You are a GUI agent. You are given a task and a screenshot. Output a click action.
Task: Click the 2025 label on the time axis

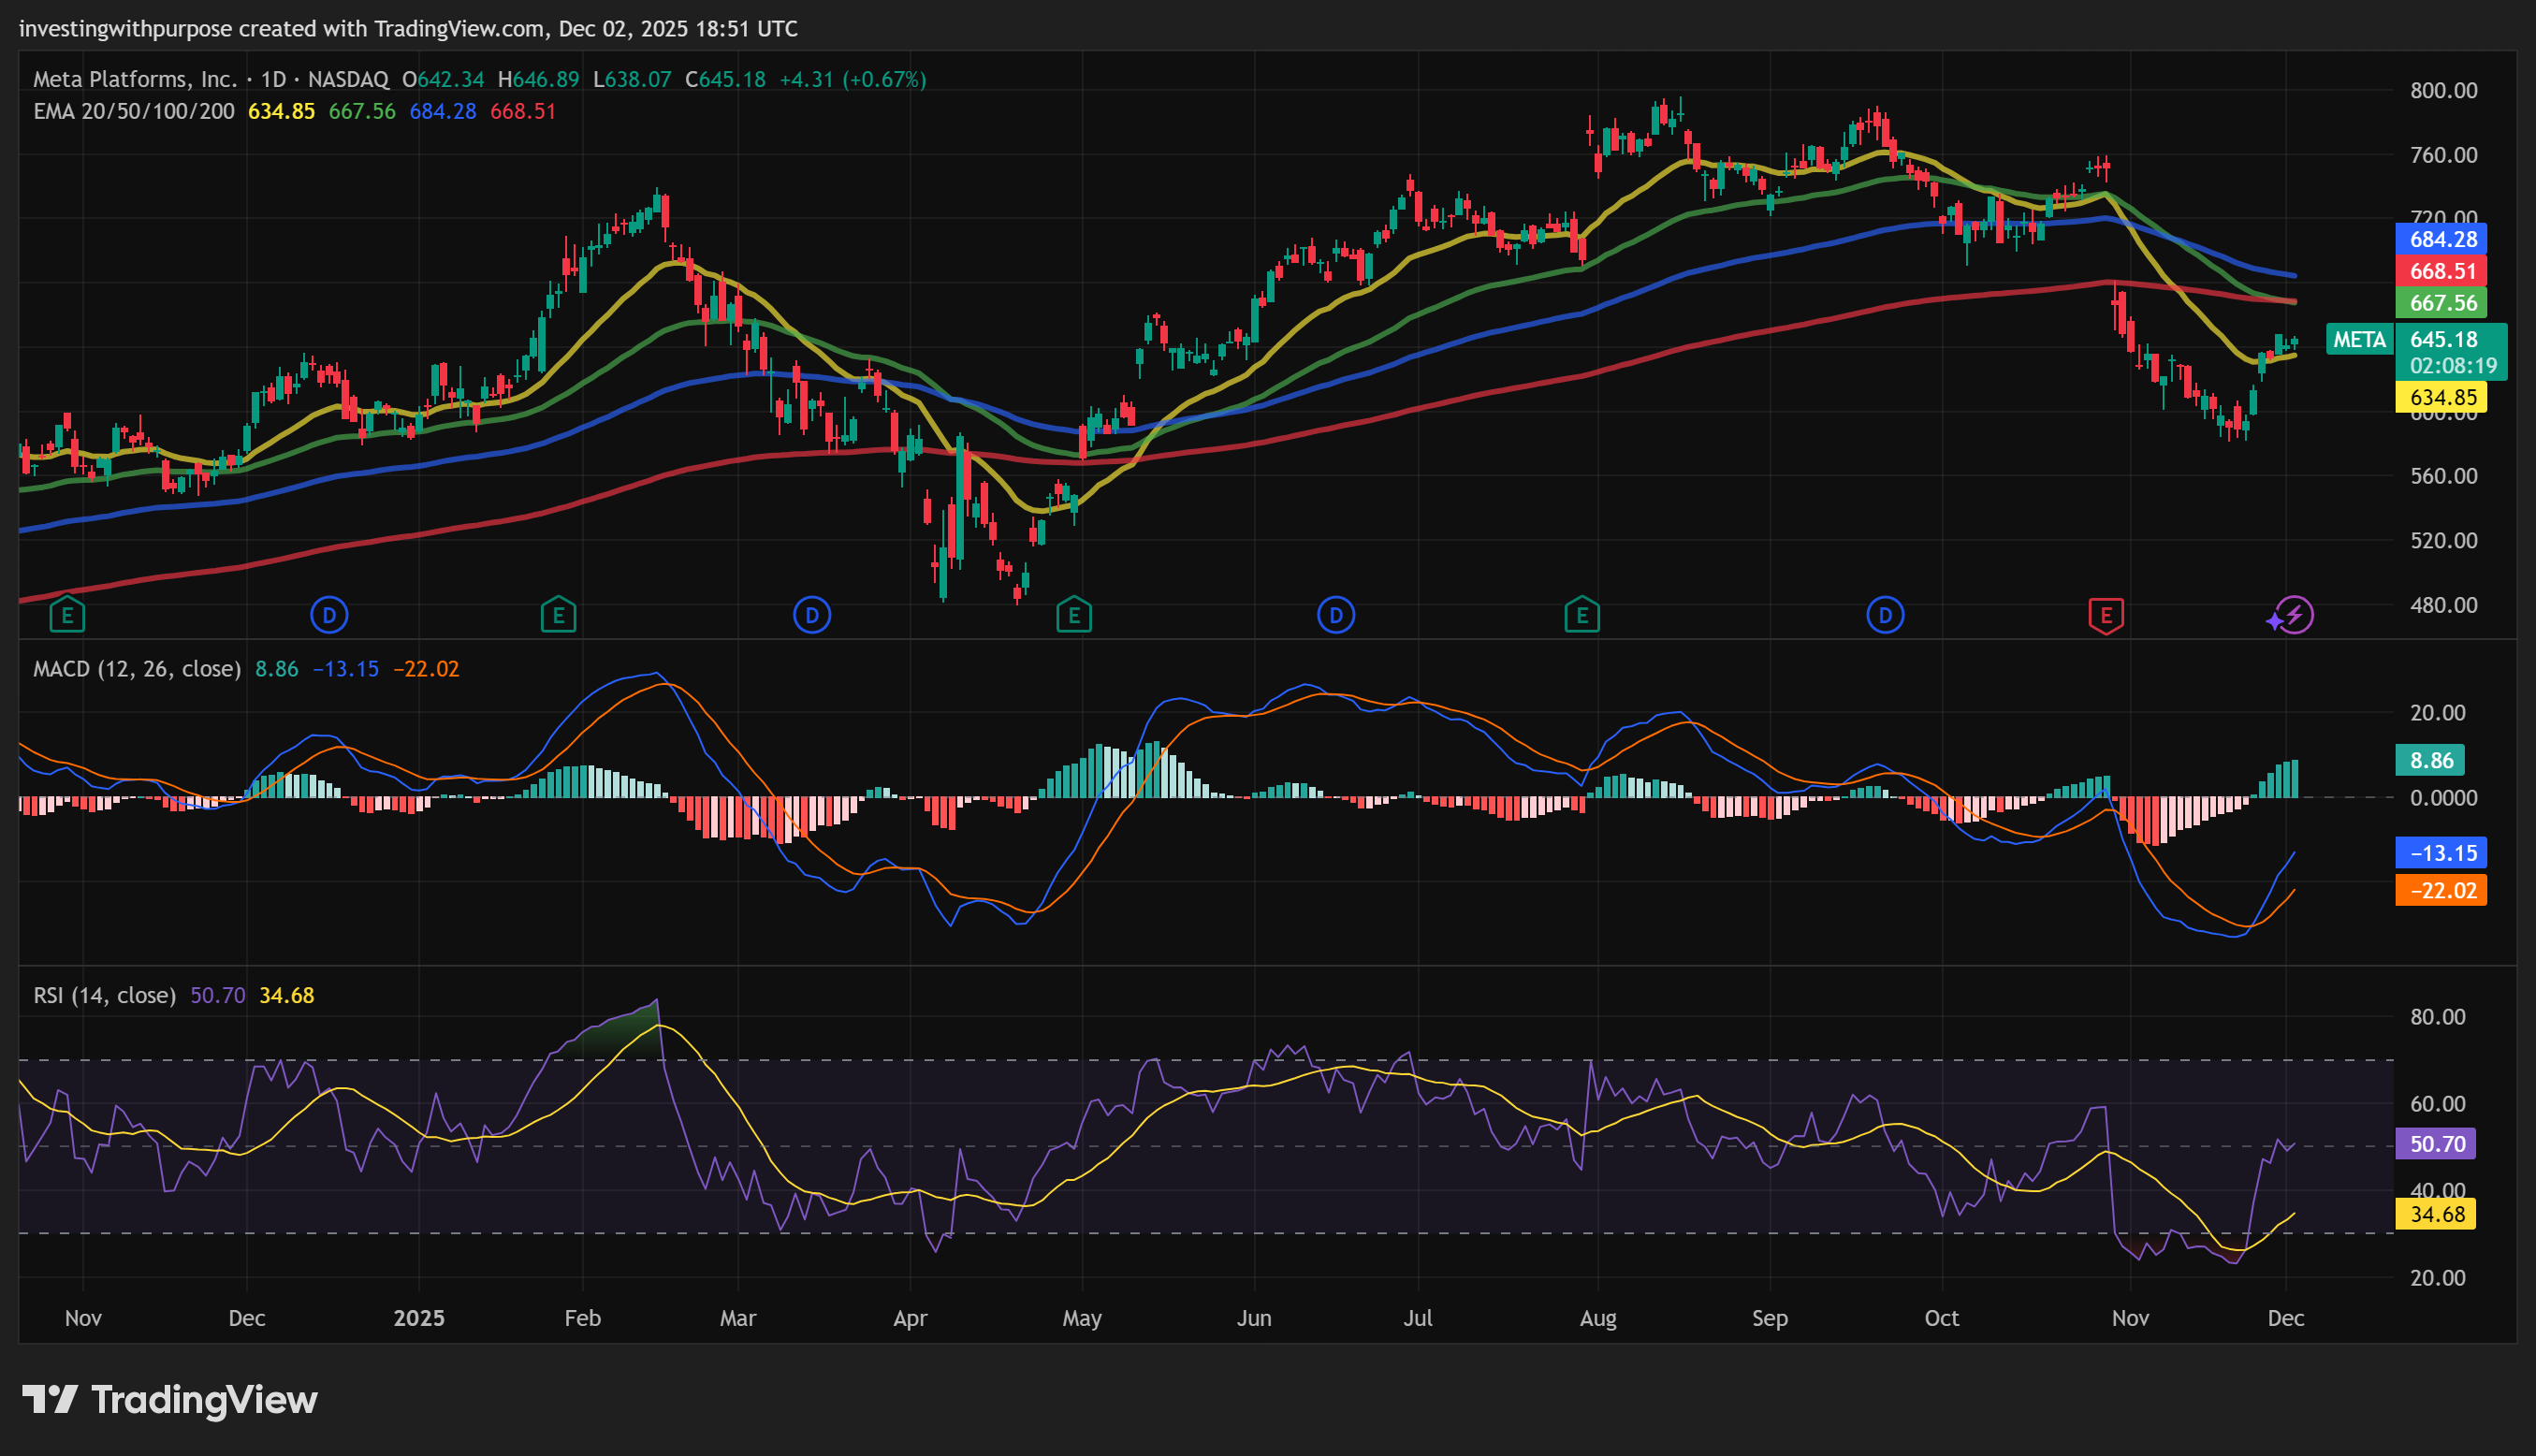pyautogui.click(x=418, y=1318)
